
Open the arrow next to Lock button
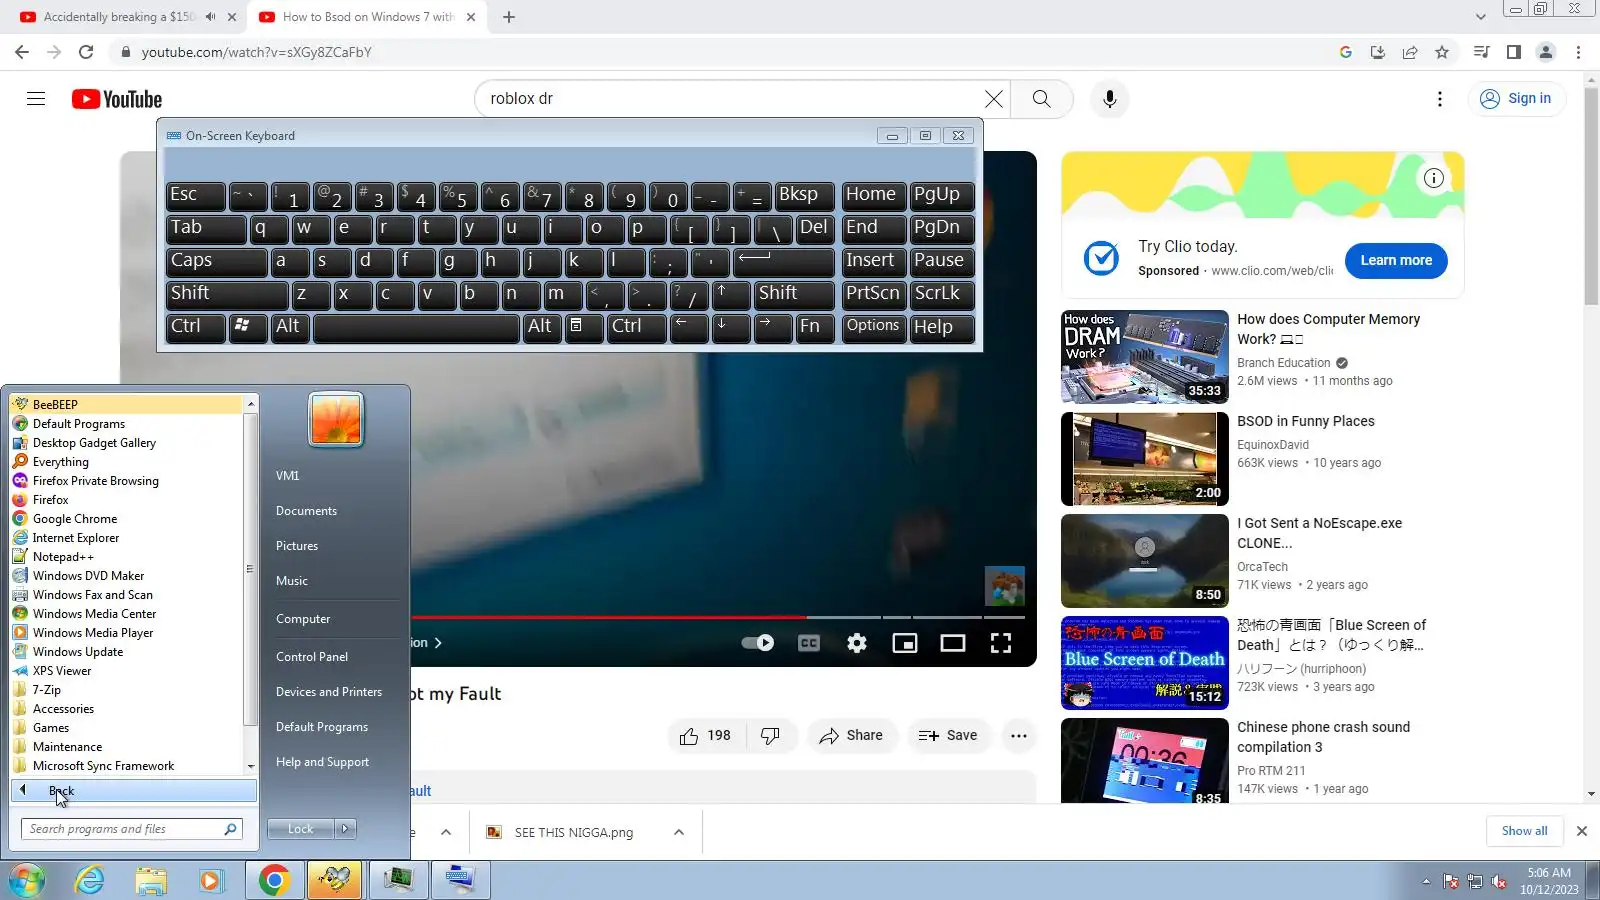pyautogui.click(x=346, y=829)
